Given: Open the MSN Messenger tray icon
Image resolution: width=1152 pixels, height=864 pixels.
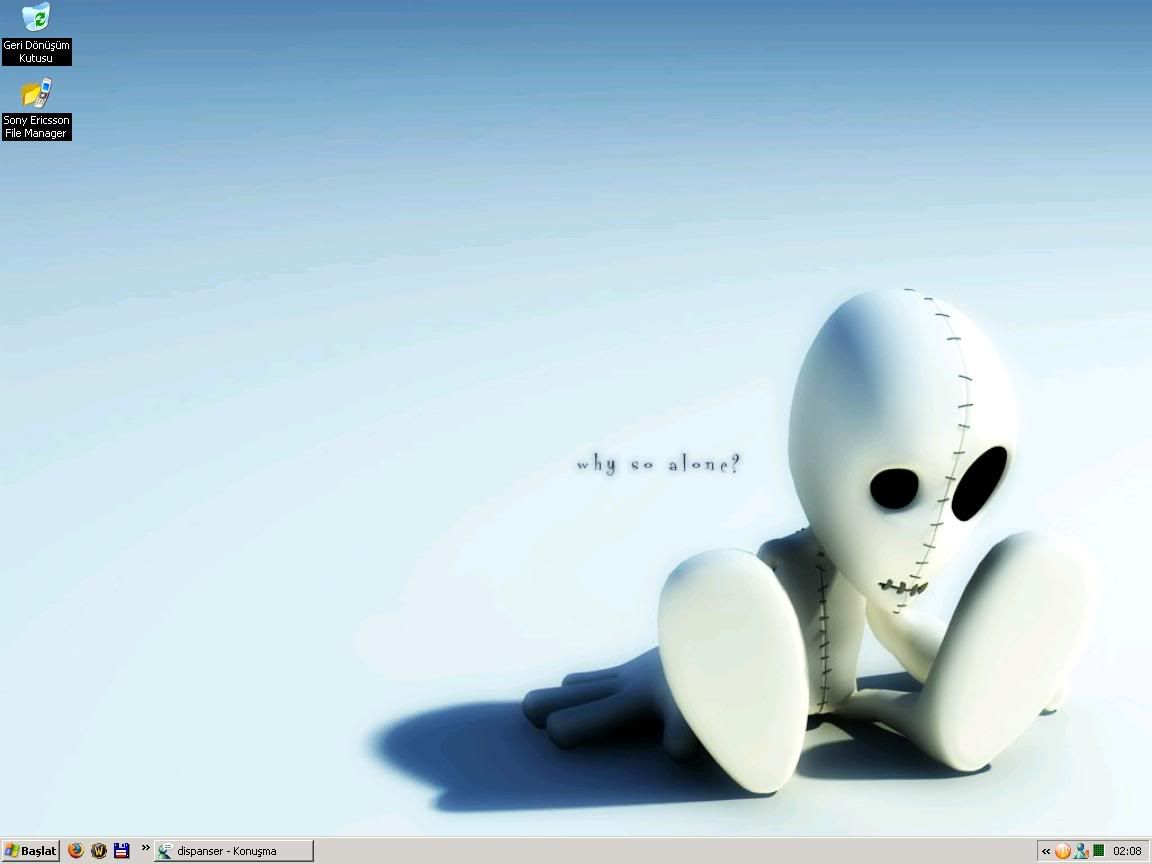Looking at the screenshot, I should (1081, 852).
